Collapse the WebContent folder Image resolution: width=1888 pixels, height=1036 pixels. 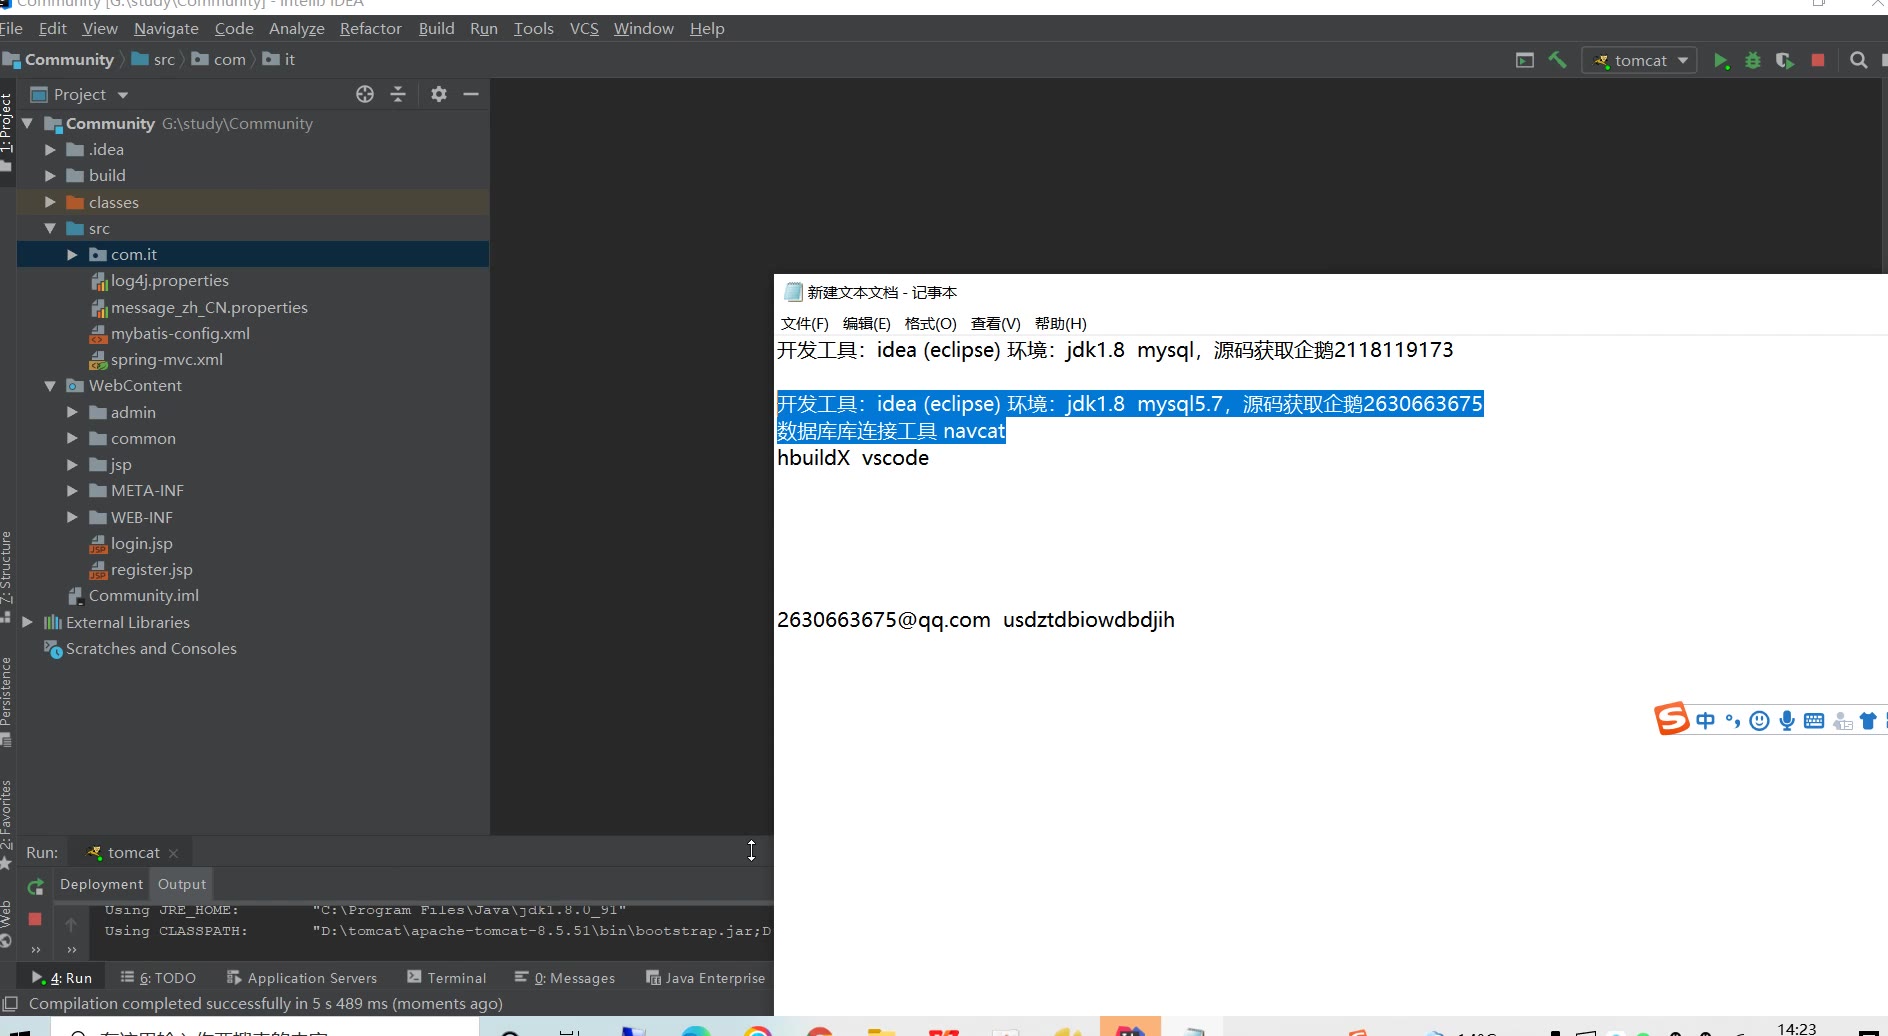(50, 385)
